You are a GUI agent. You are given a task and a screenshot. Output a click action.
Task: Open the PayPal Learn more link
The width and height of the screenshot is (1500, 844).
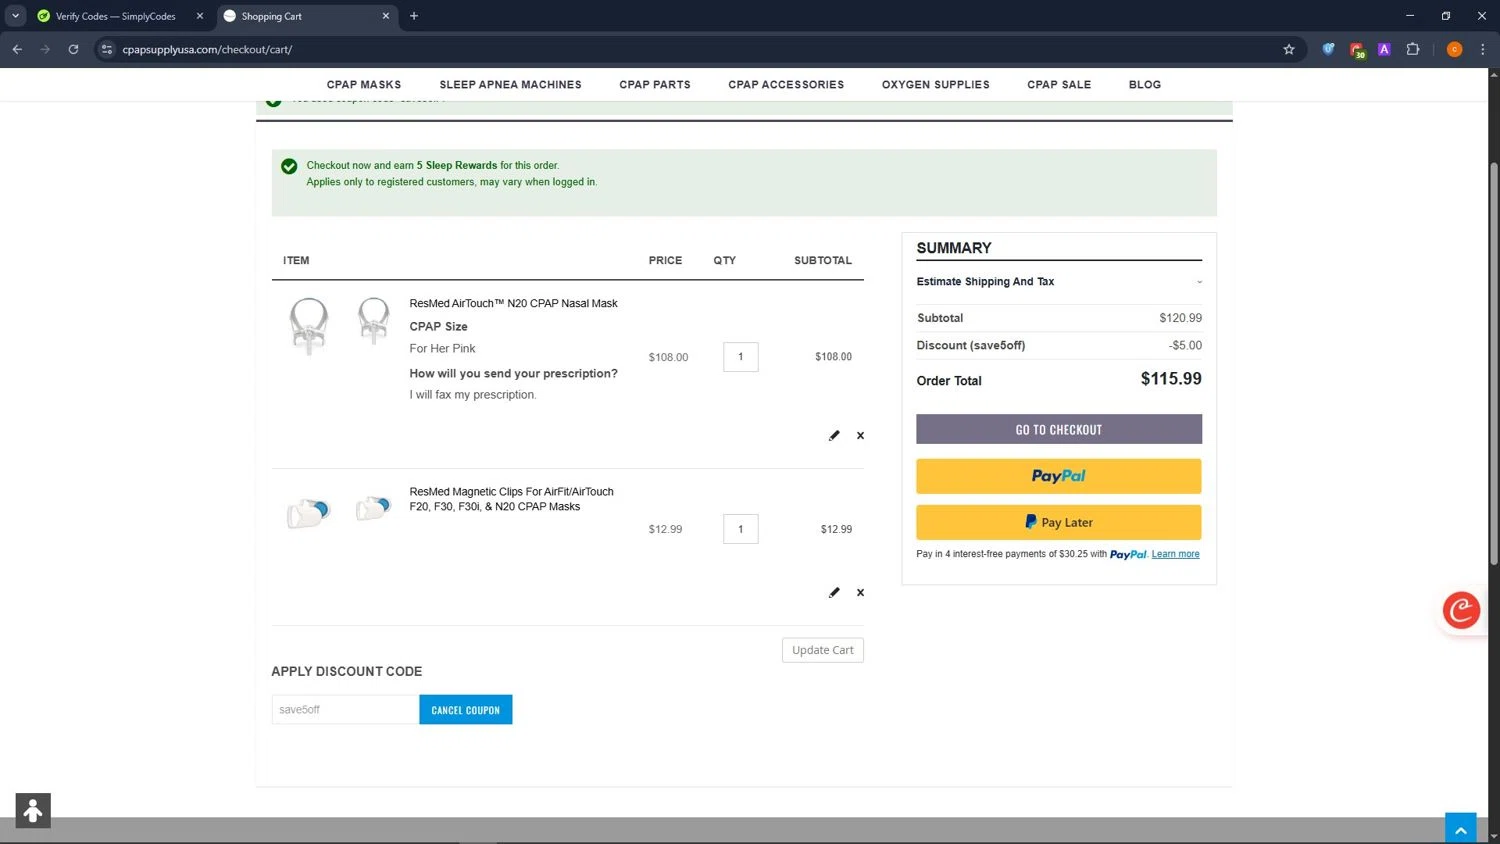point(1175,554)
